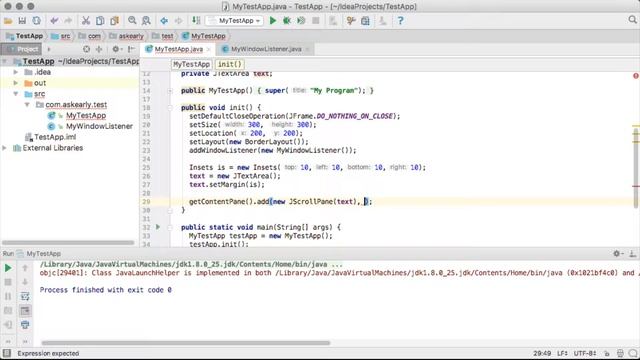Screen dimensions: 640x360
Task: Expand the .idea folder
Action: coord(16,72)
